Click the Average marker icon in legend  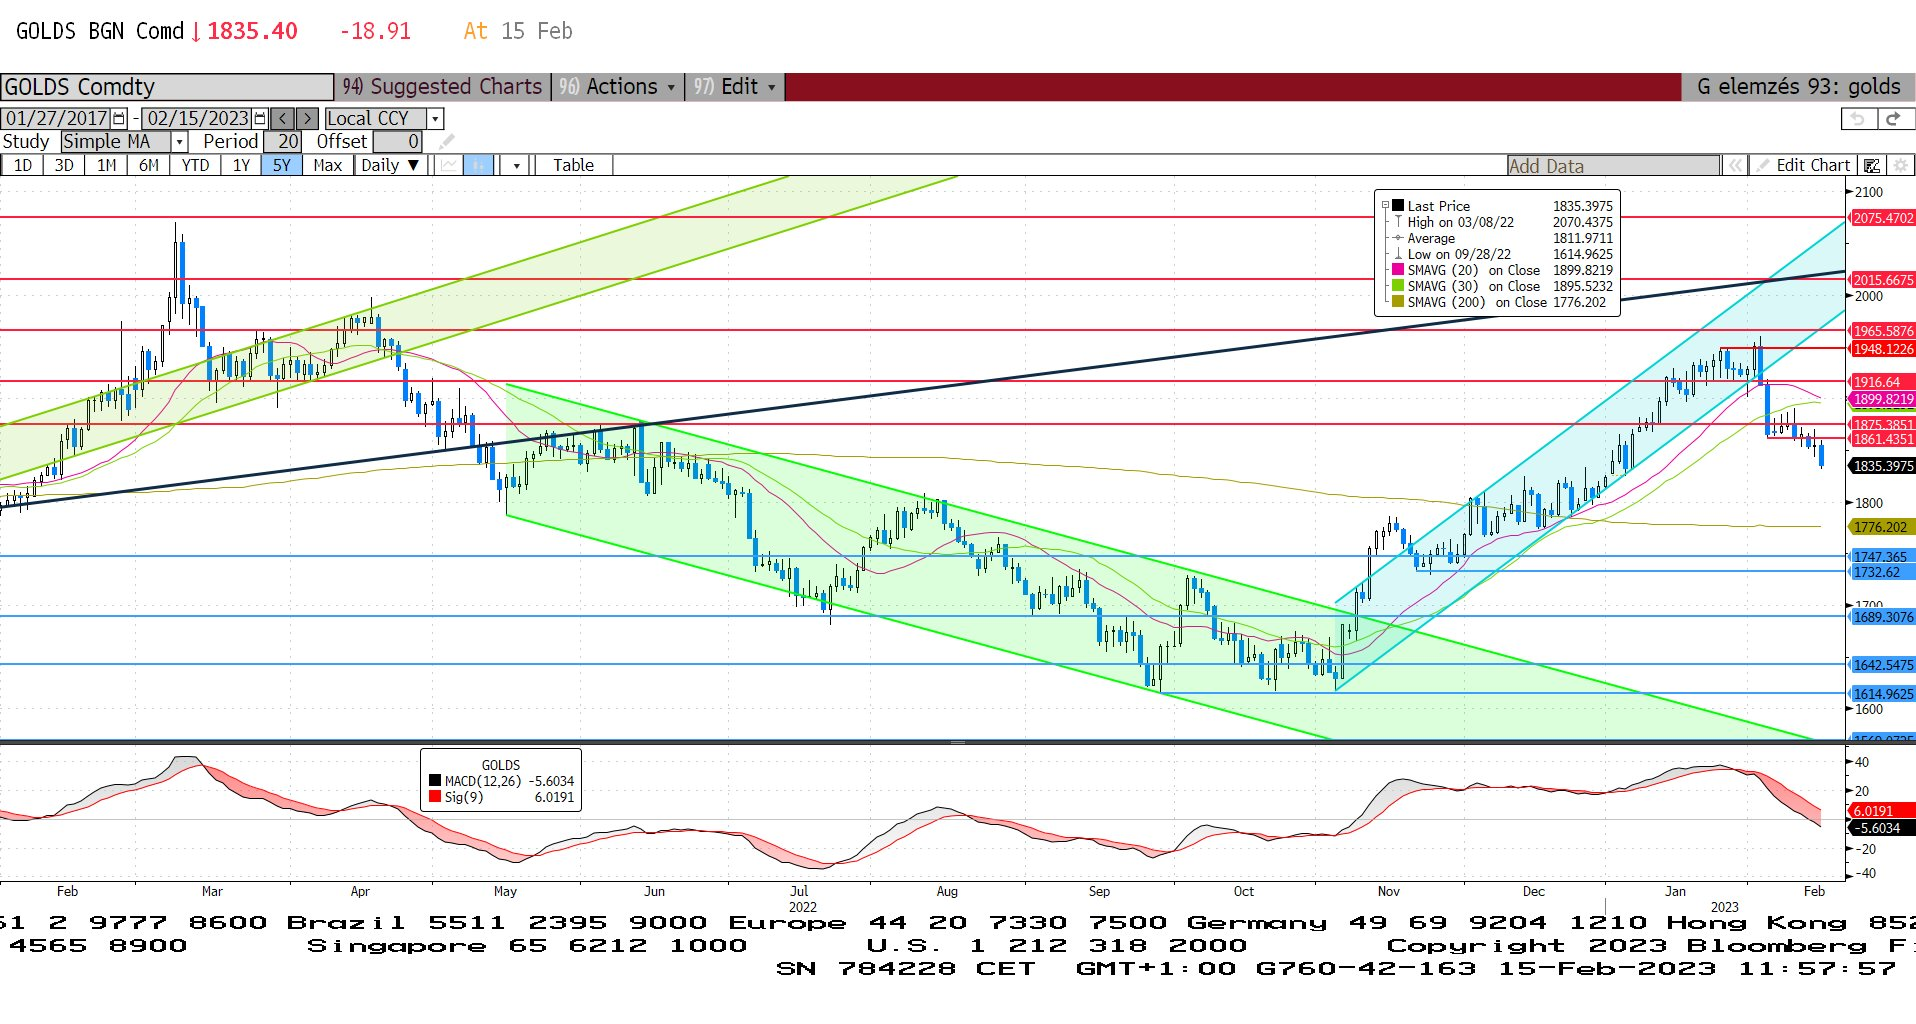point(1398,238)
